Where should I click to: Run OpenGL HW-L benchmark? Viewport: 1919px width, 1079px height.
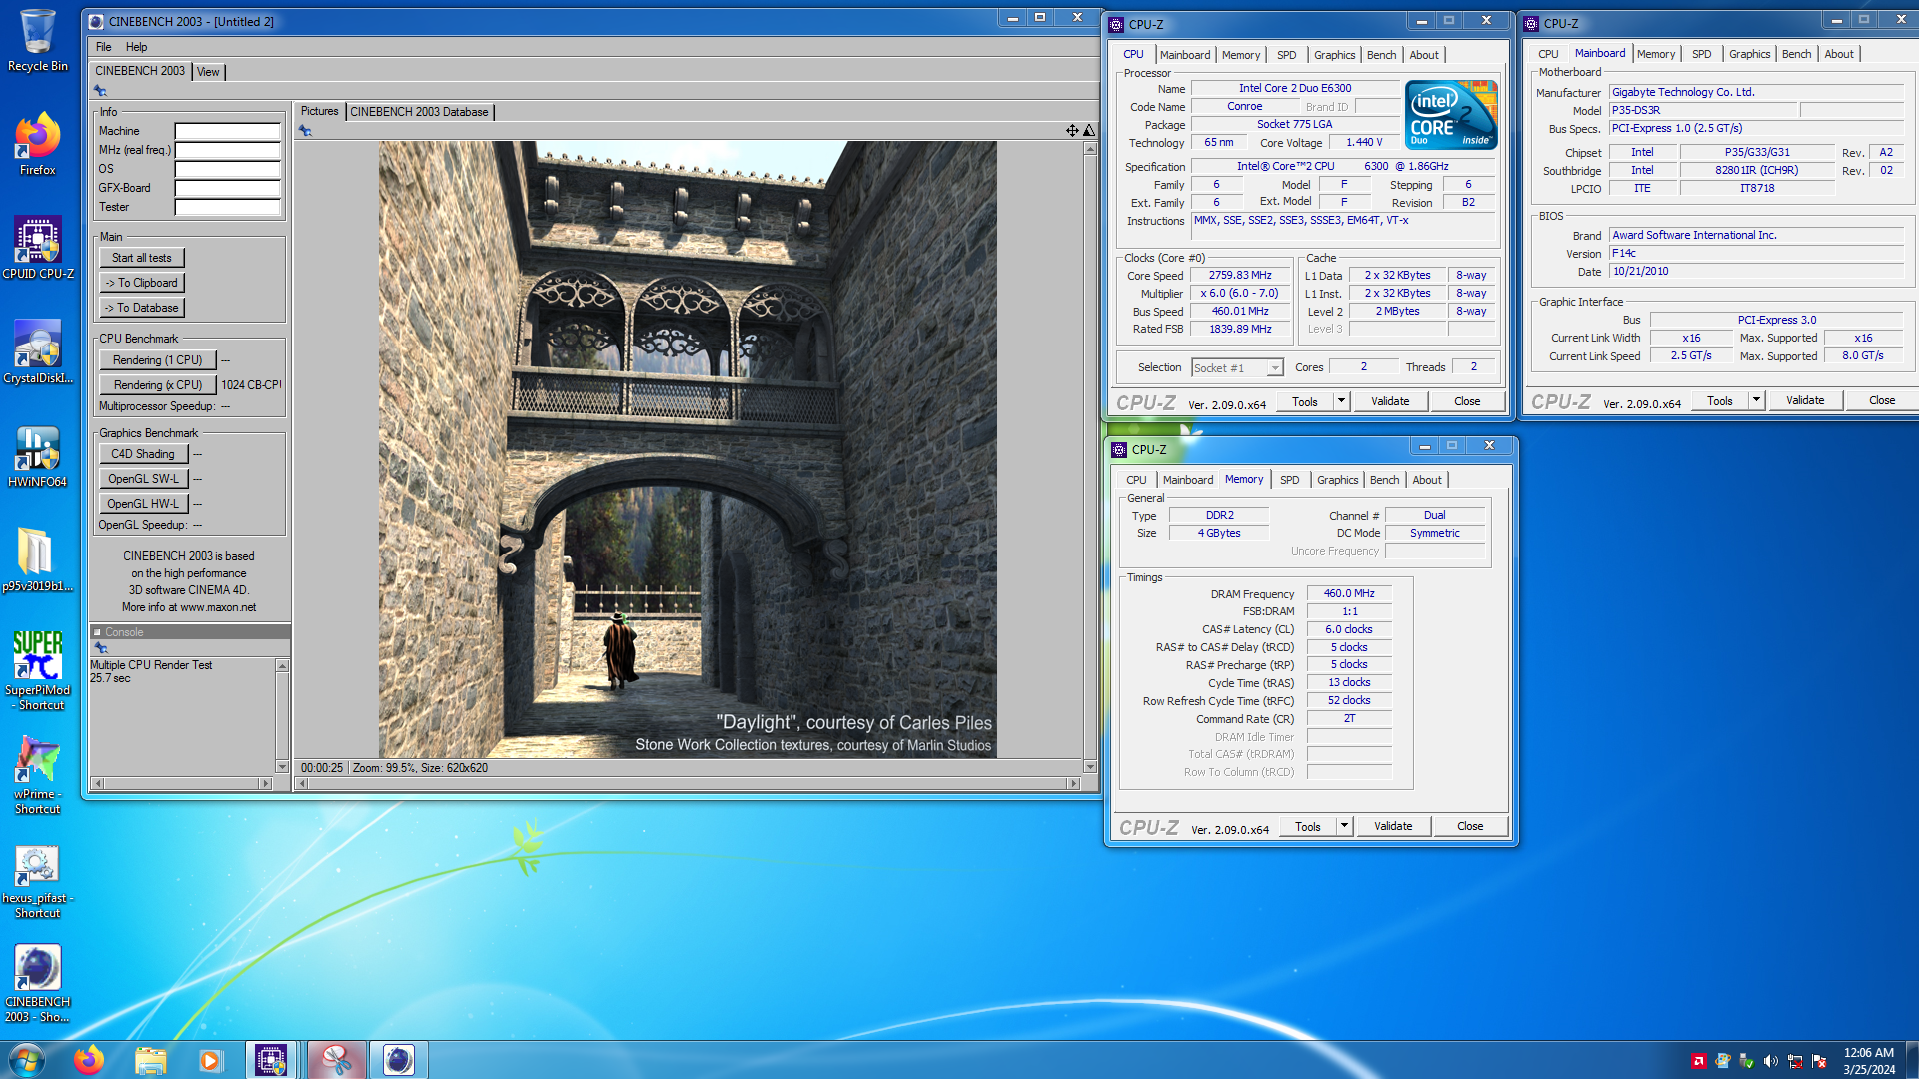(142, 504)
